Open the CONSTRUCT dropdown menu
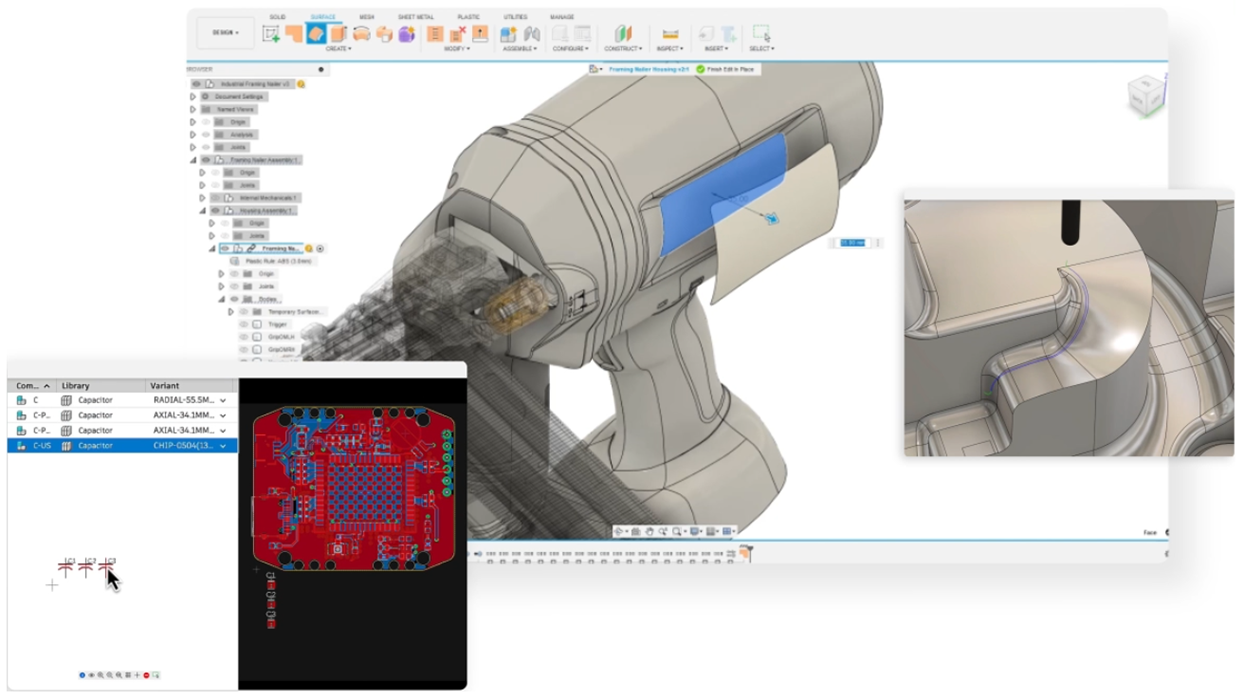 (623, 48)
